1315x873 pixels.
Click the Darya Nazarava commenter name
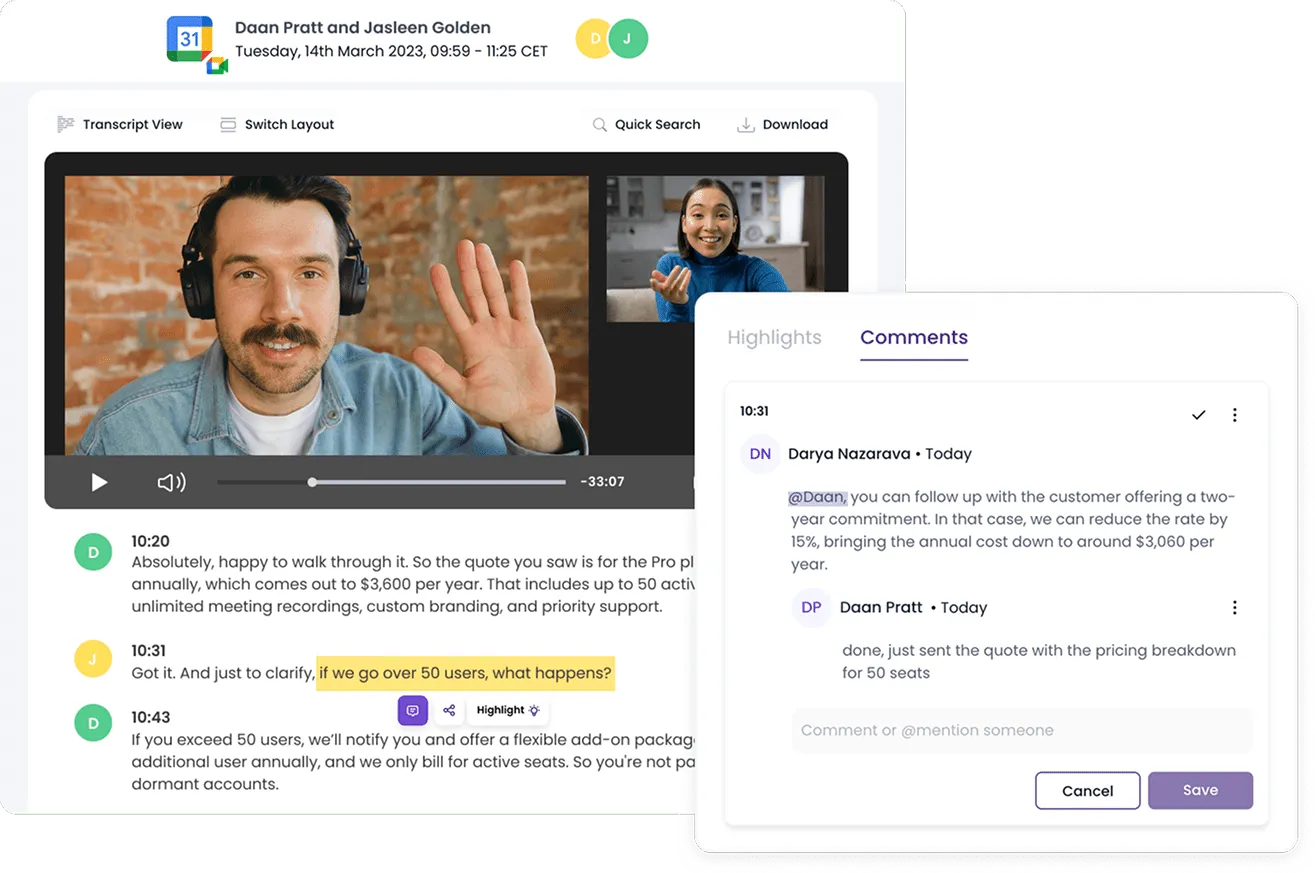click(849, 454)
